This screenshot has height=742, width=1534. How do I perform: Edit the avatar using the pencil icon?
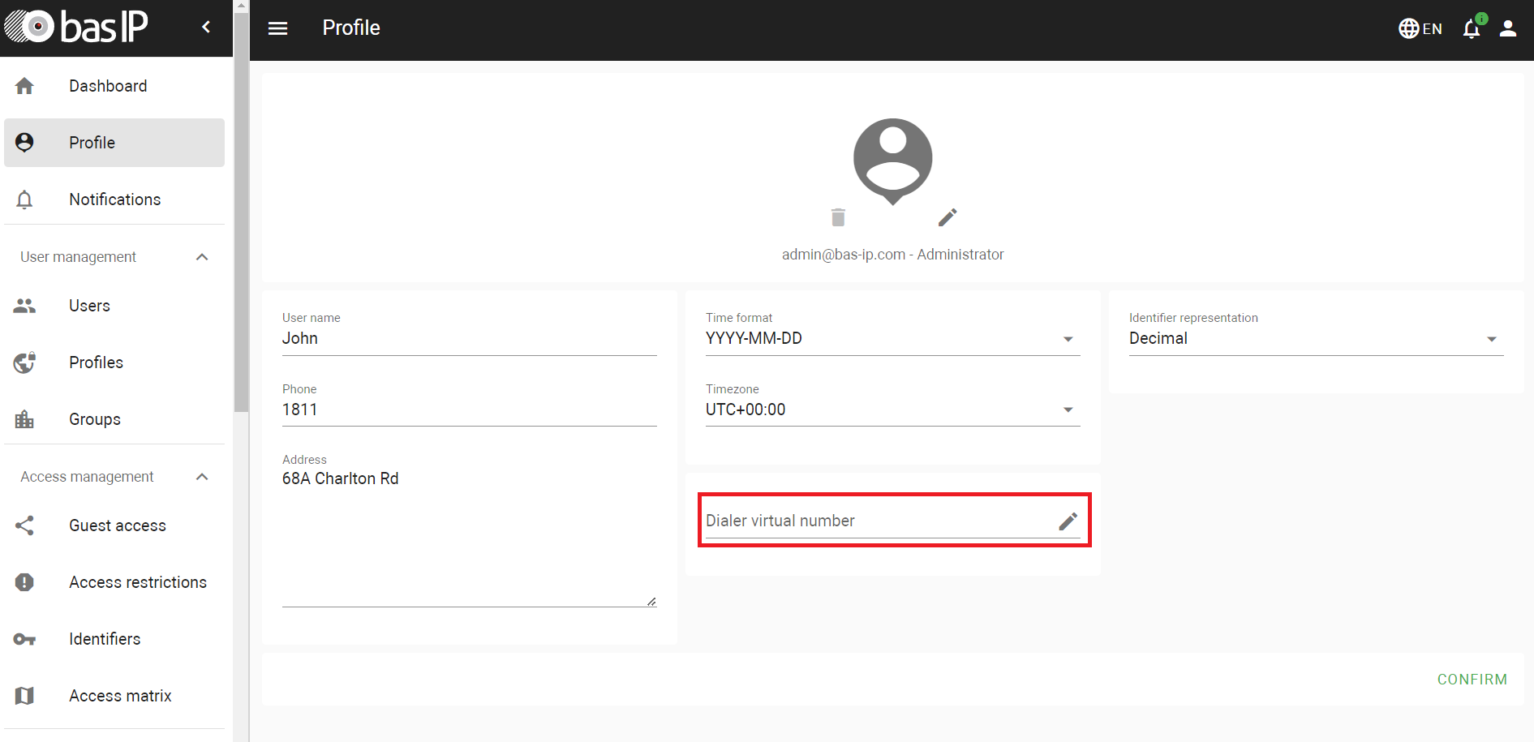947,217
